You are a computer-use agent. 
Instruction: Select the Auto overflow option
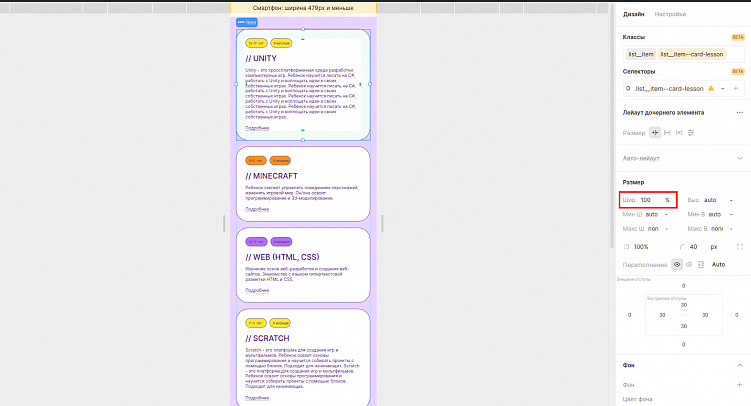tap(718, 264)
